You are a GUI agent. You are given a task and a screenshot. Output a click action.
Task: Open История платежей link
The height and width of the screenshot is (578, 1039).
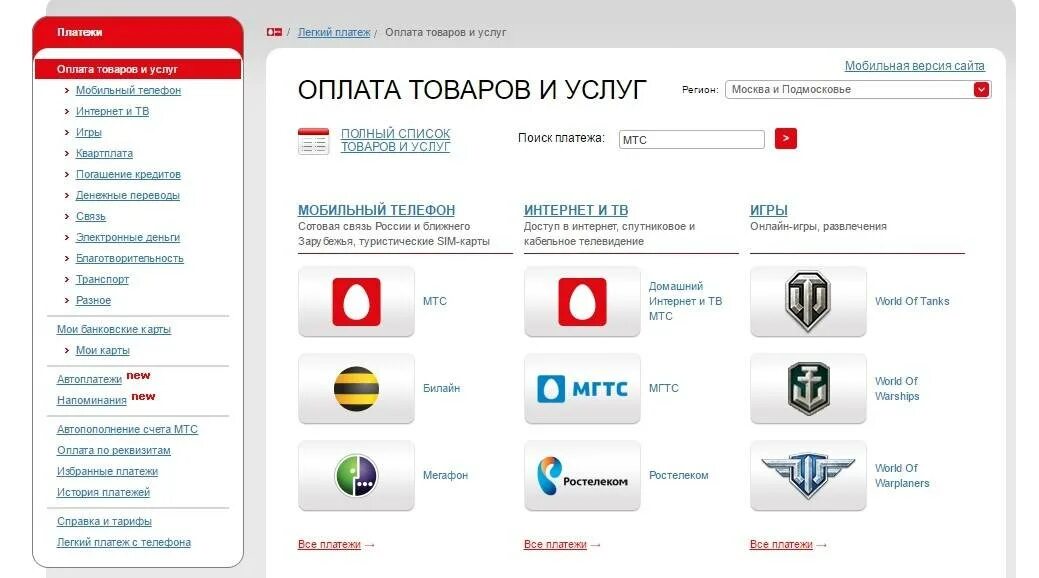[103, 492]
